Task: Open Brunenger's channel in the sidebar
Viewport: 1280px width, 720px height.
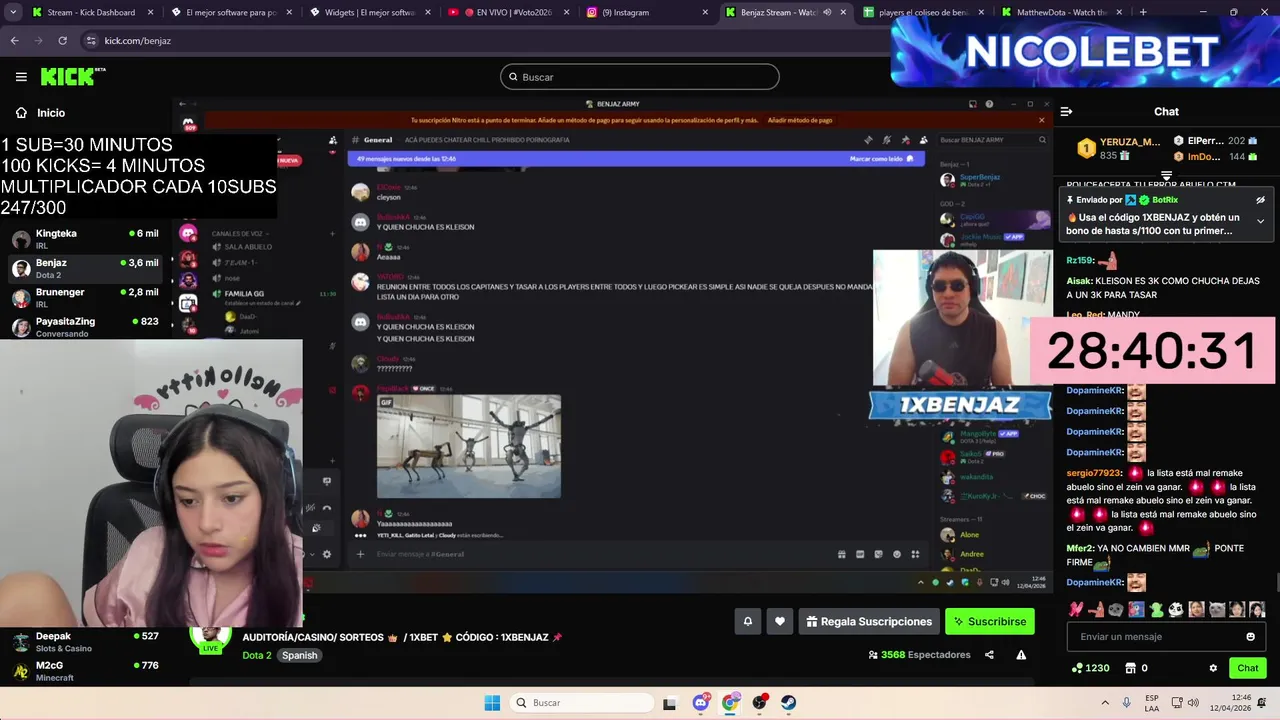Action: tap(84, 297)
